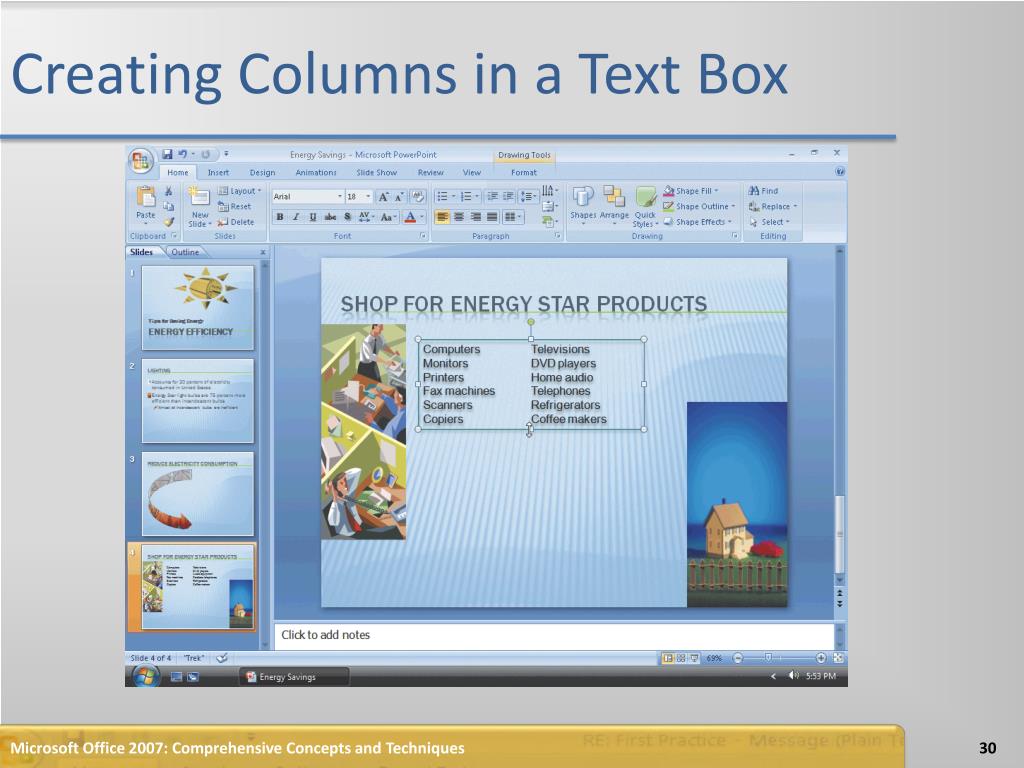1024x768 pixels.
Task: Open the Slide Show ribbon tab
Action: pos(377,172)
